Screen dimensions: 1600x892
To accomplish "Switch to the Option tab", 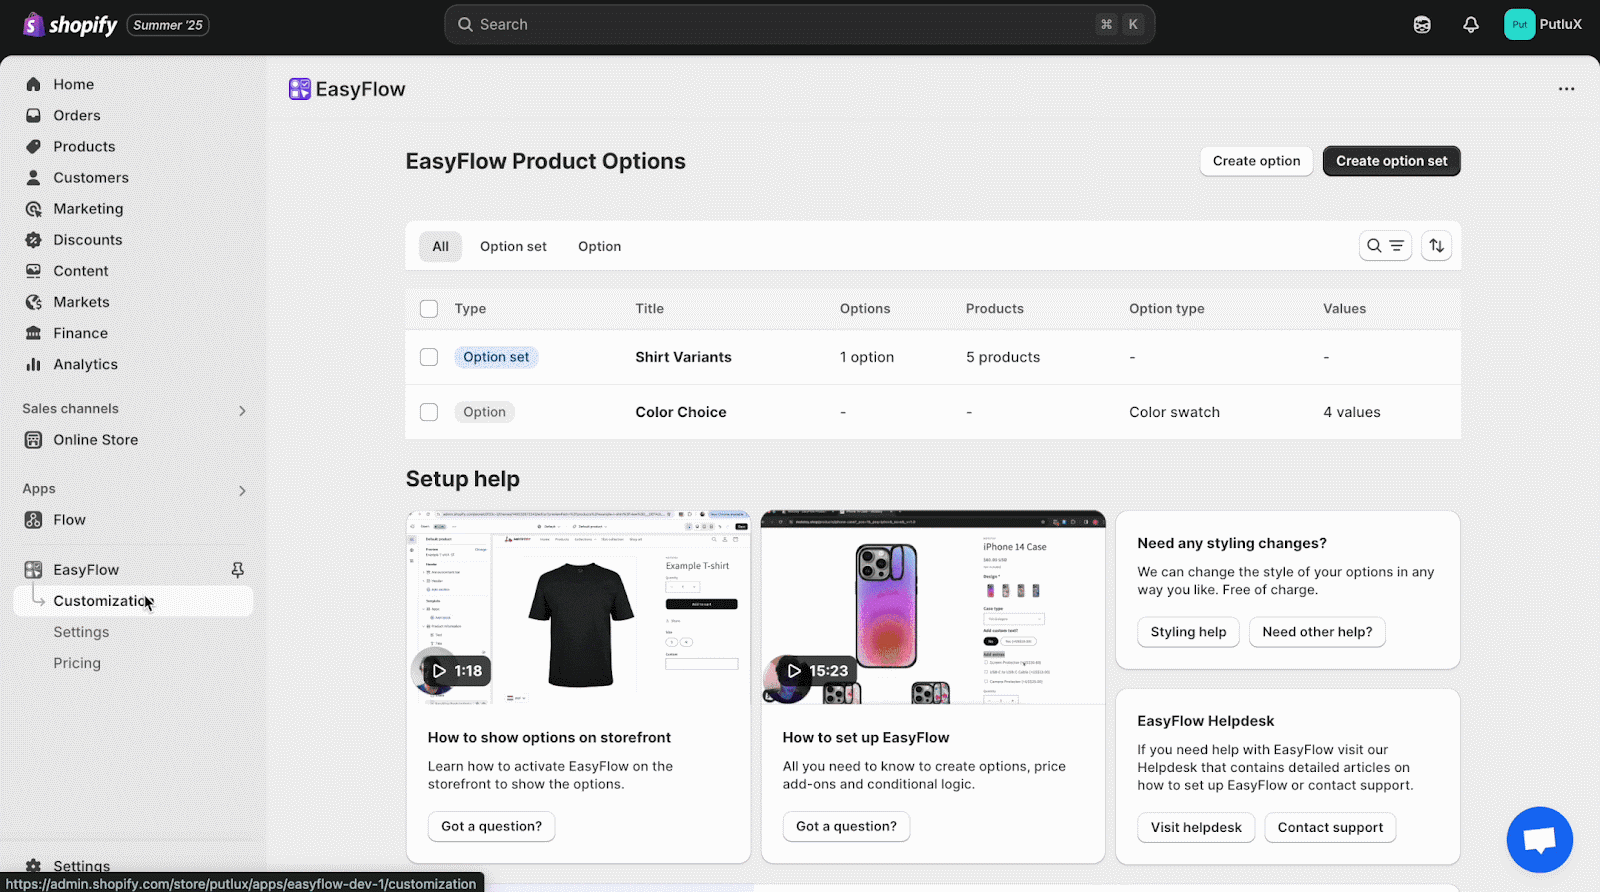I will [x=599, y=246].
